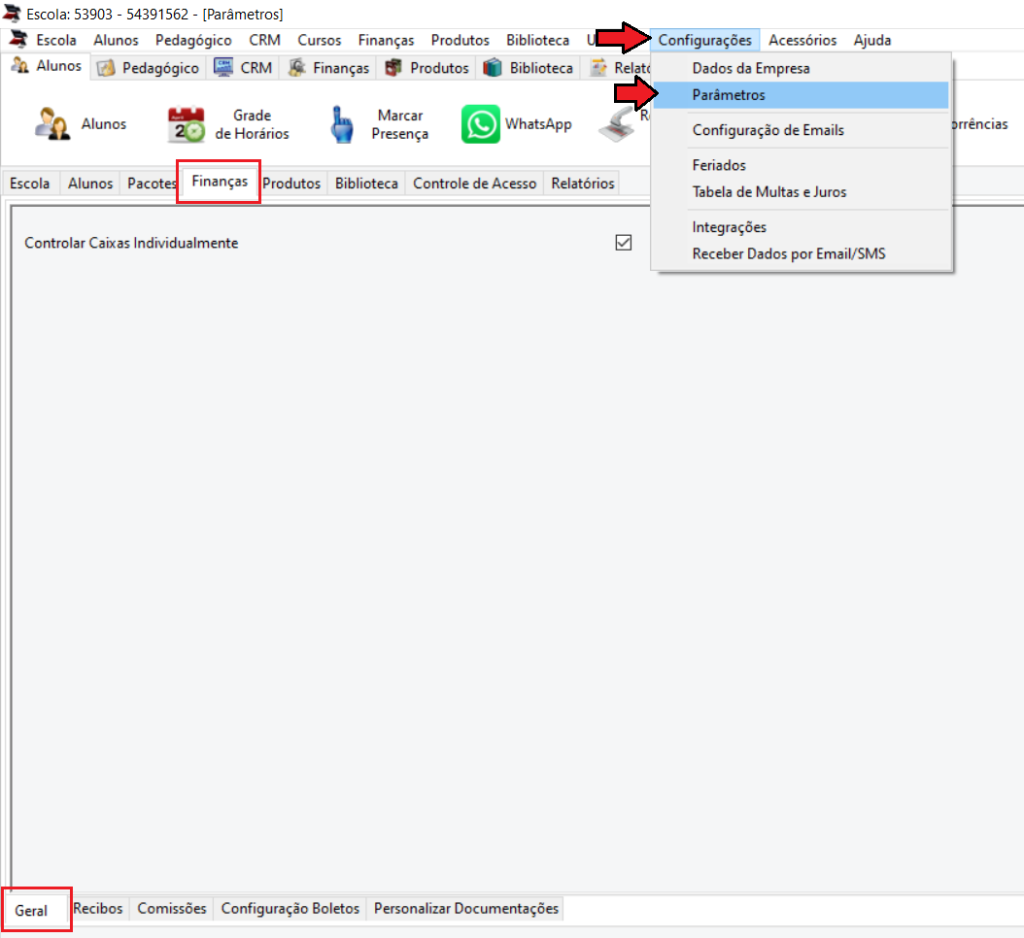Open the Alunos menu in menu bar
This screenshot has width=1024, height=938.
pos(116,40)
